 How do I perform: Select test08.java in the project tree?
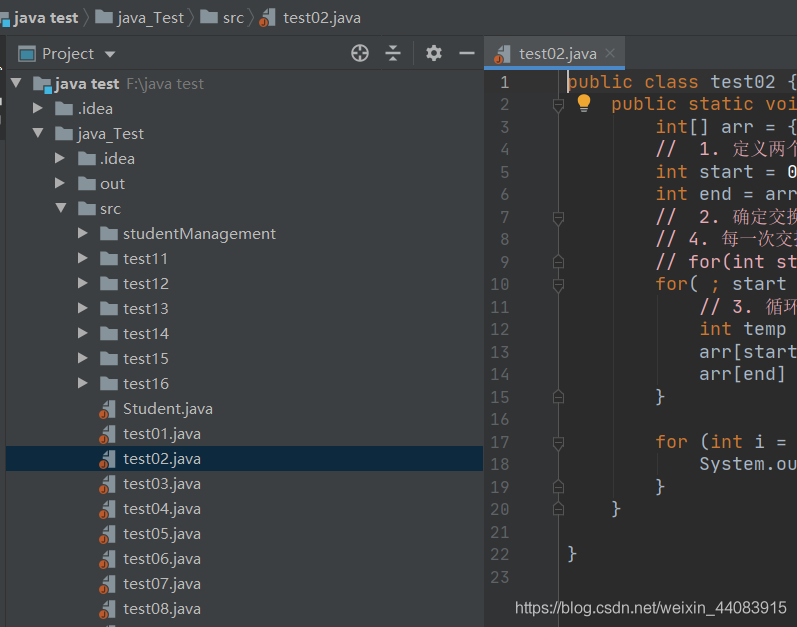click(x=244, y=608)
